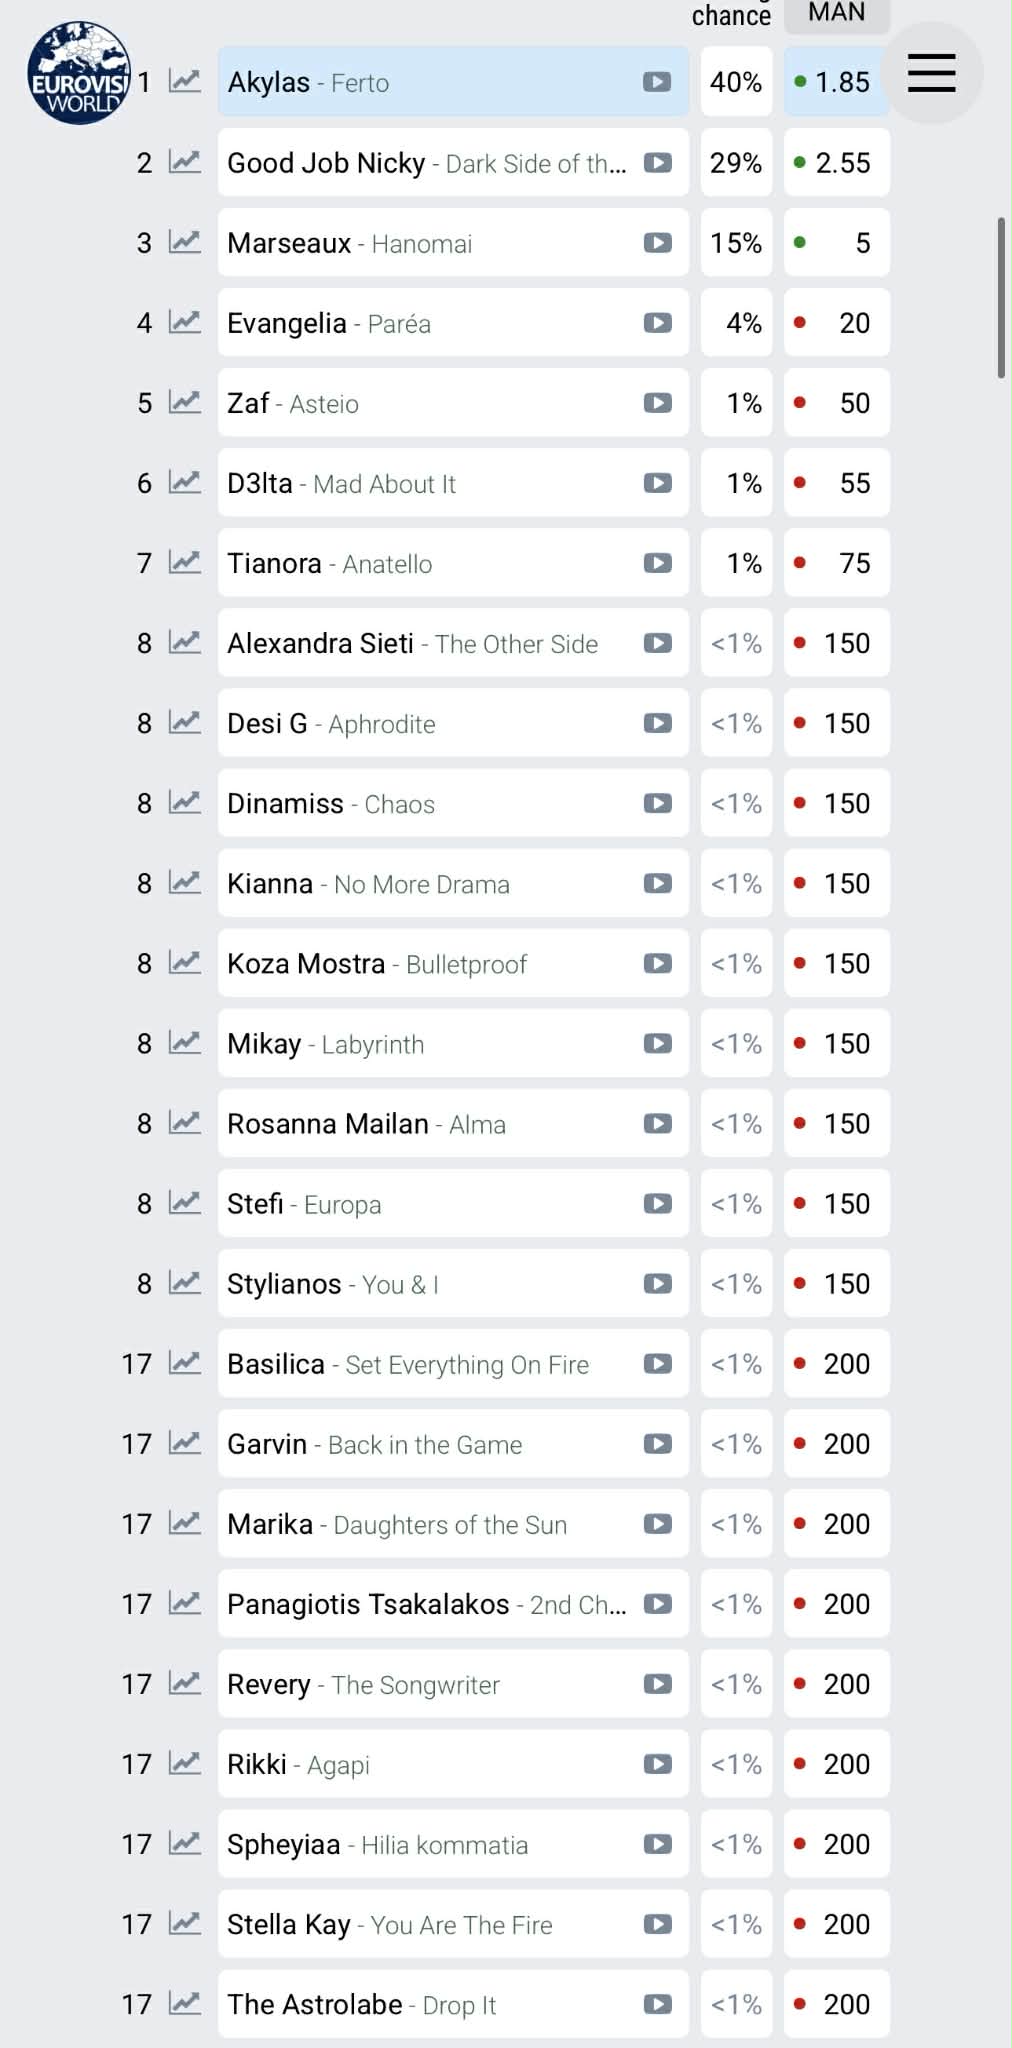Play Tianora Anatello video clip
Image resolution: width=1012 pixels, height=2048 pixels.
click(x=657, y=563)
